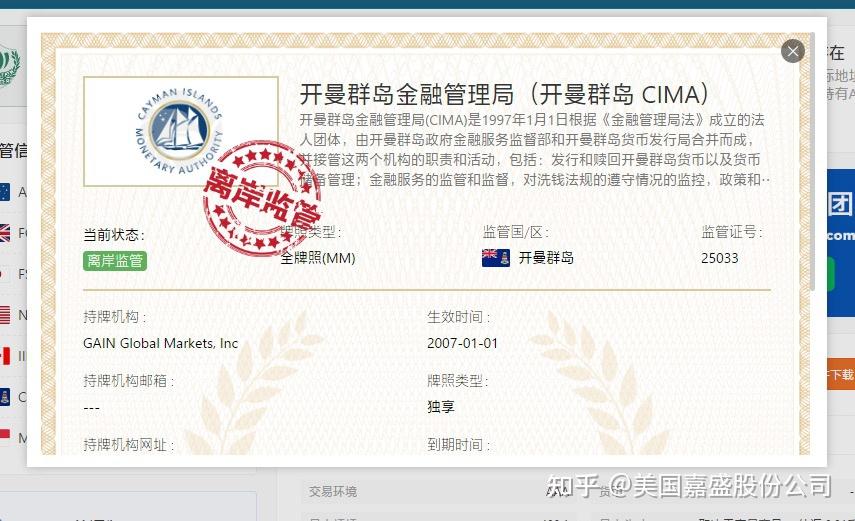Click the Canada flag icon in the background list

click(4, 356)
